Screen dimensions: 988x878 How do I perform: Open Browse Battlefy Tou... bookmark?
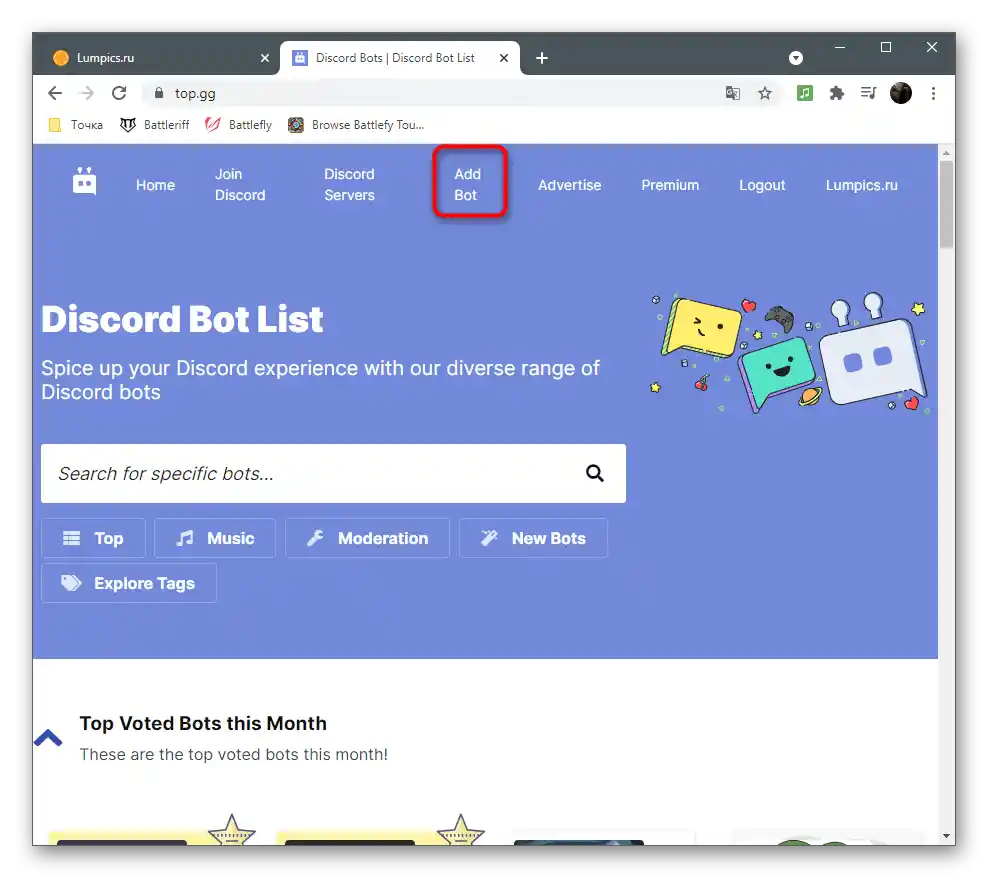(x=356, y=125)
